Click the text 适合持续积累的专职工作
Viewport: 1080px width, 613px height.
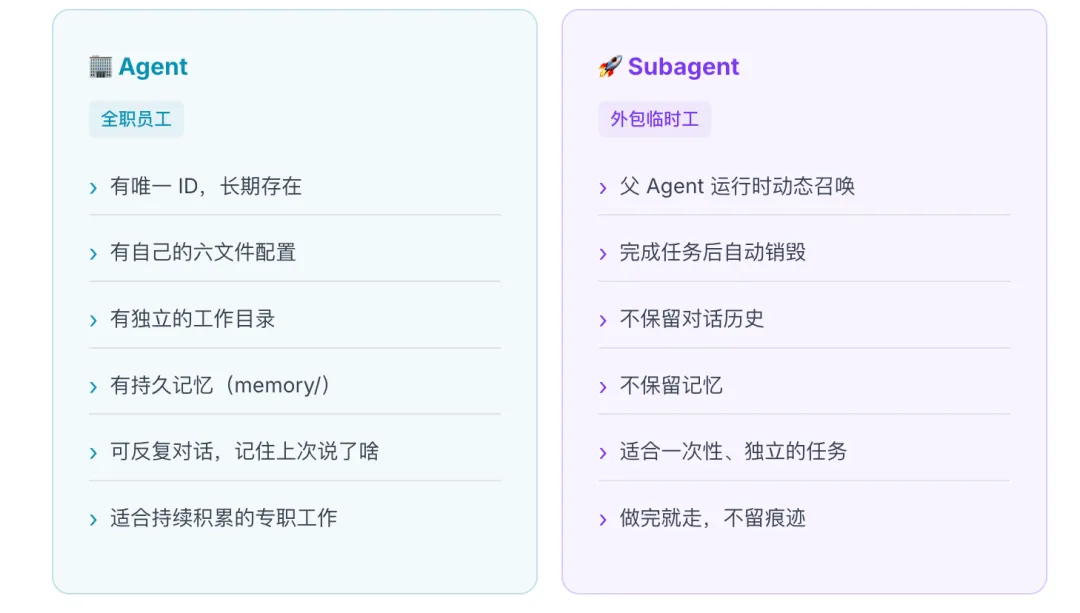[223, 518]
